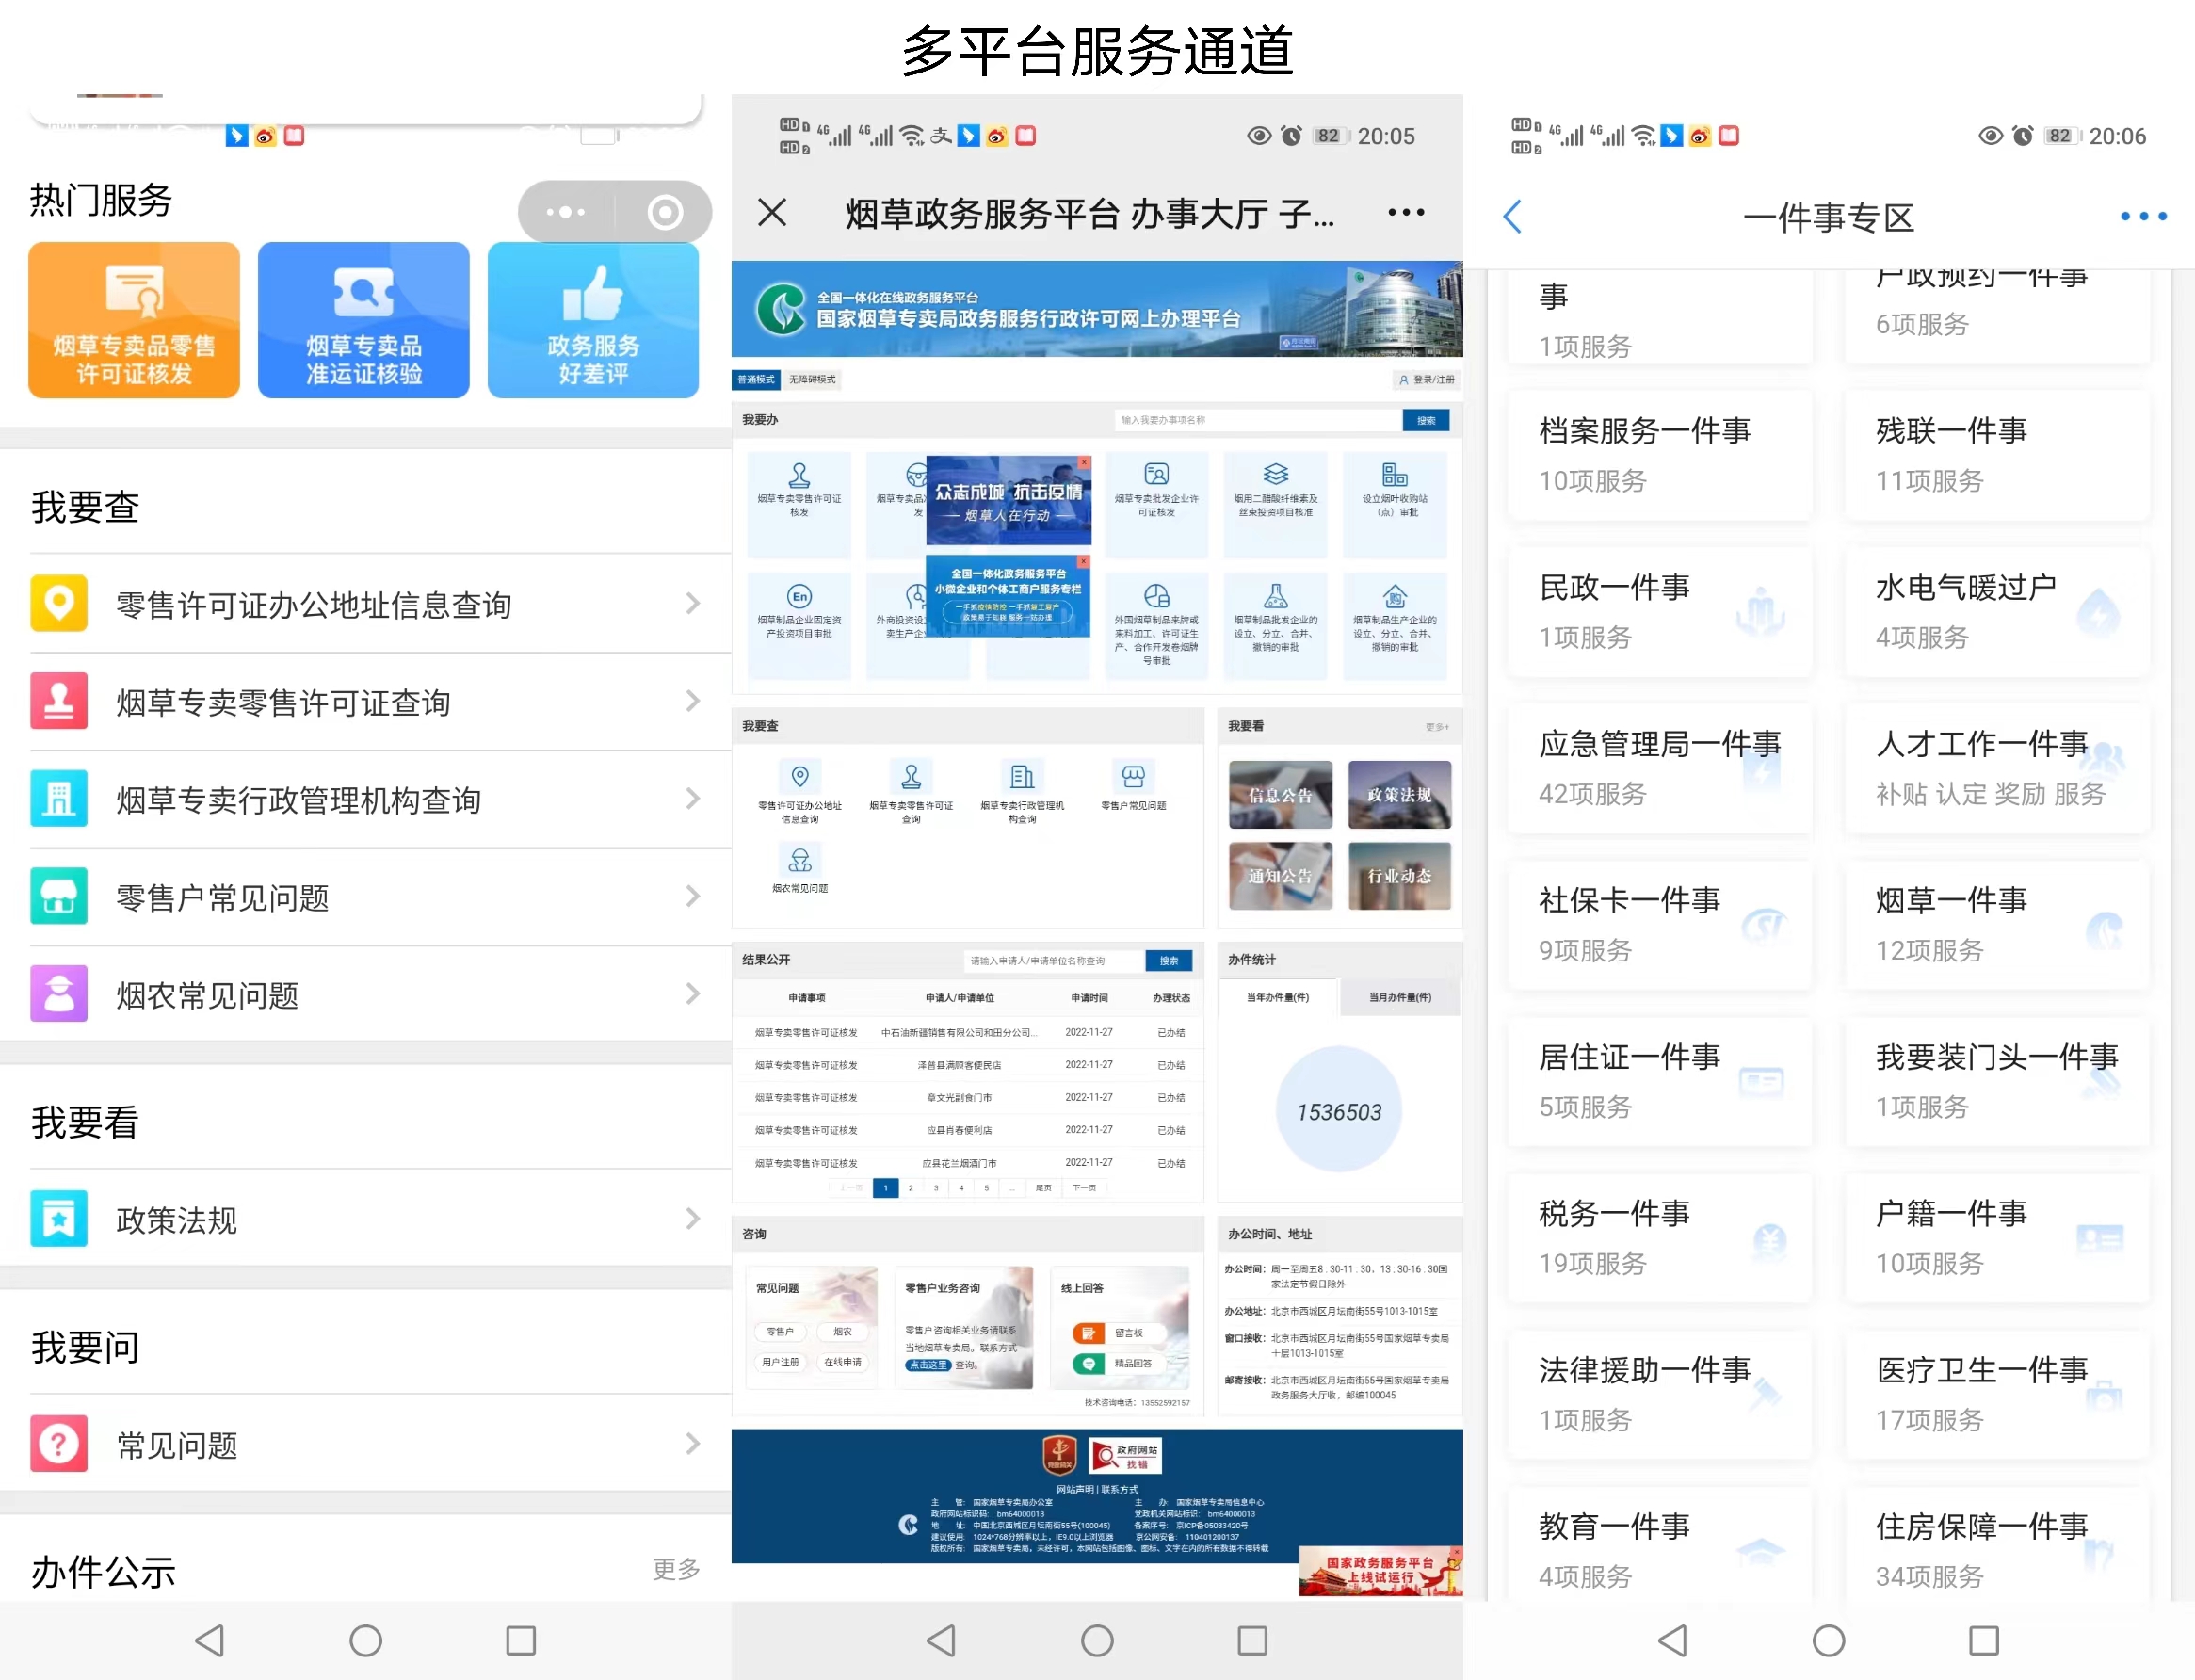Screen dimensions: 2195x1680
Task: Open blue three-dot menu in 一件事专区
Action: (2143, 216)
